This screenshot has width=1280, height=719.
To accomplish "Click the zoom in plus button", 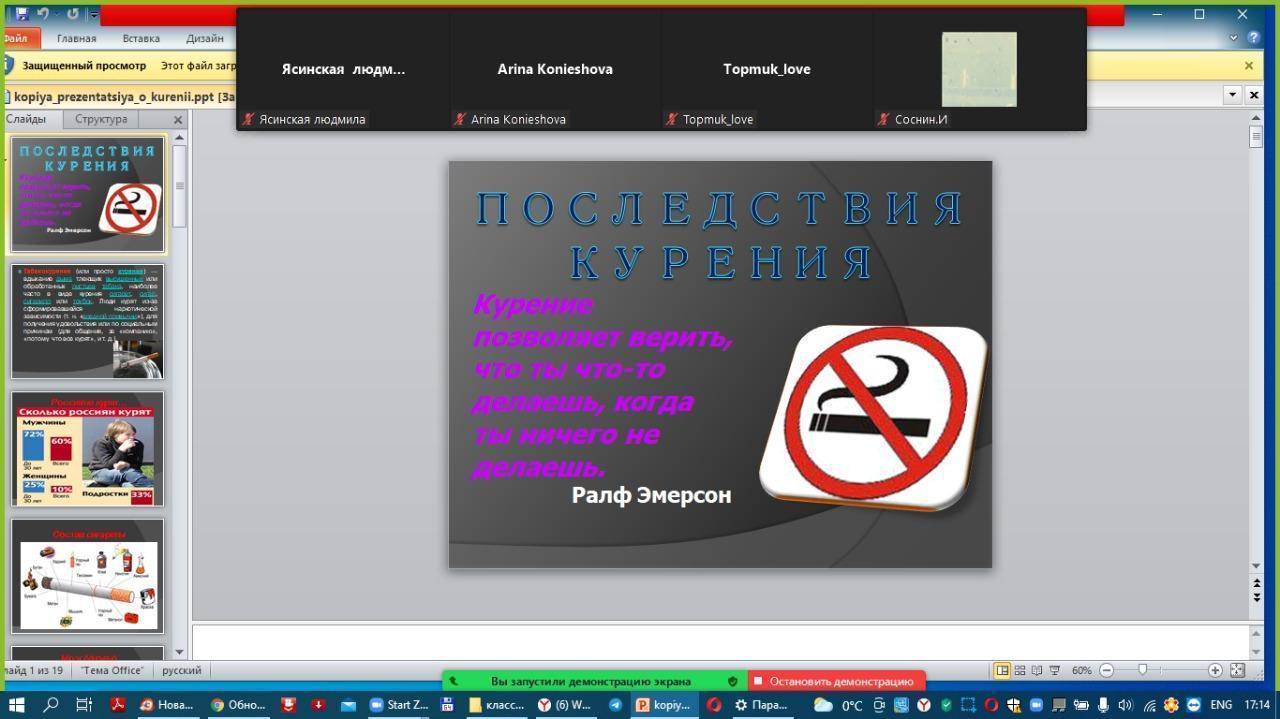I will [x=1215, y=670].
